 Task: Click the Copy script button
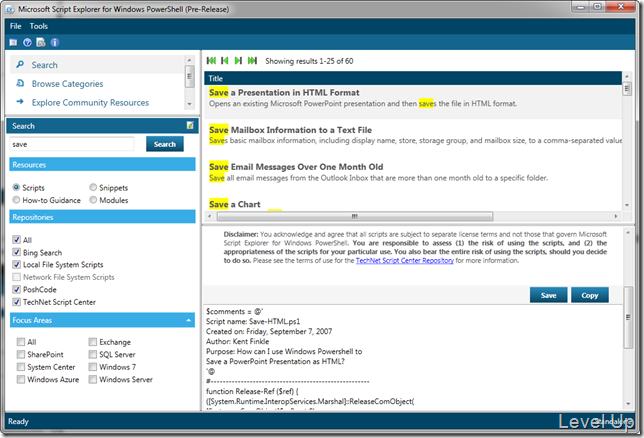[x=590, y=295]
